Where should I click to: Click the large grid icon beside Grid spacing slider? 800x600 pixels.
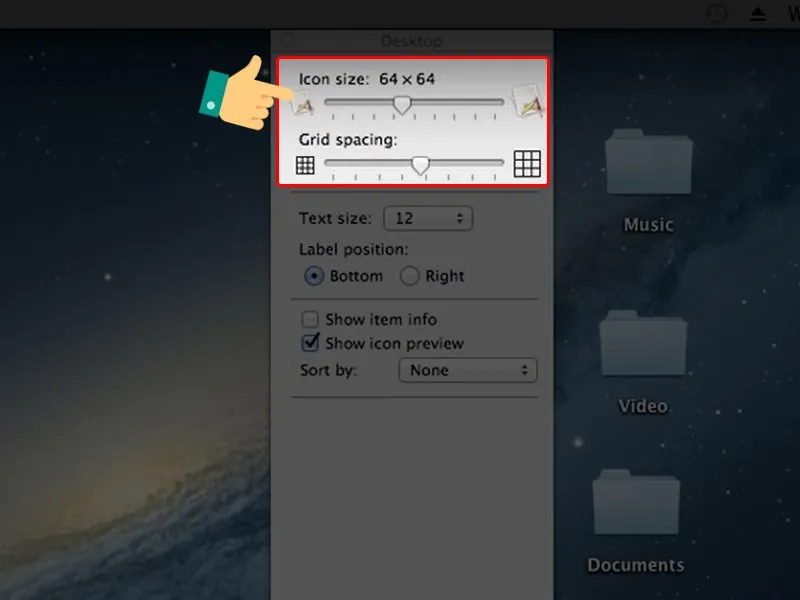[x=527, y=163]
